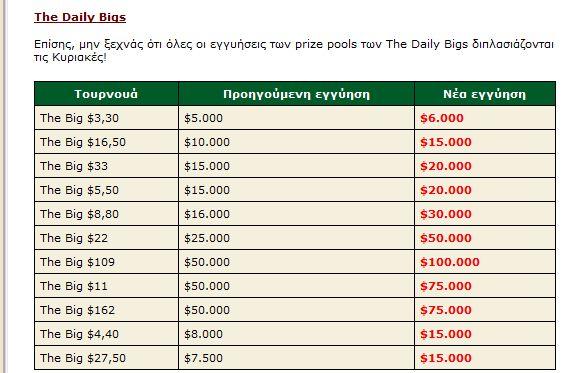Click the Τουρνουά column header
The image size is (587, 373).
(106, 94)
